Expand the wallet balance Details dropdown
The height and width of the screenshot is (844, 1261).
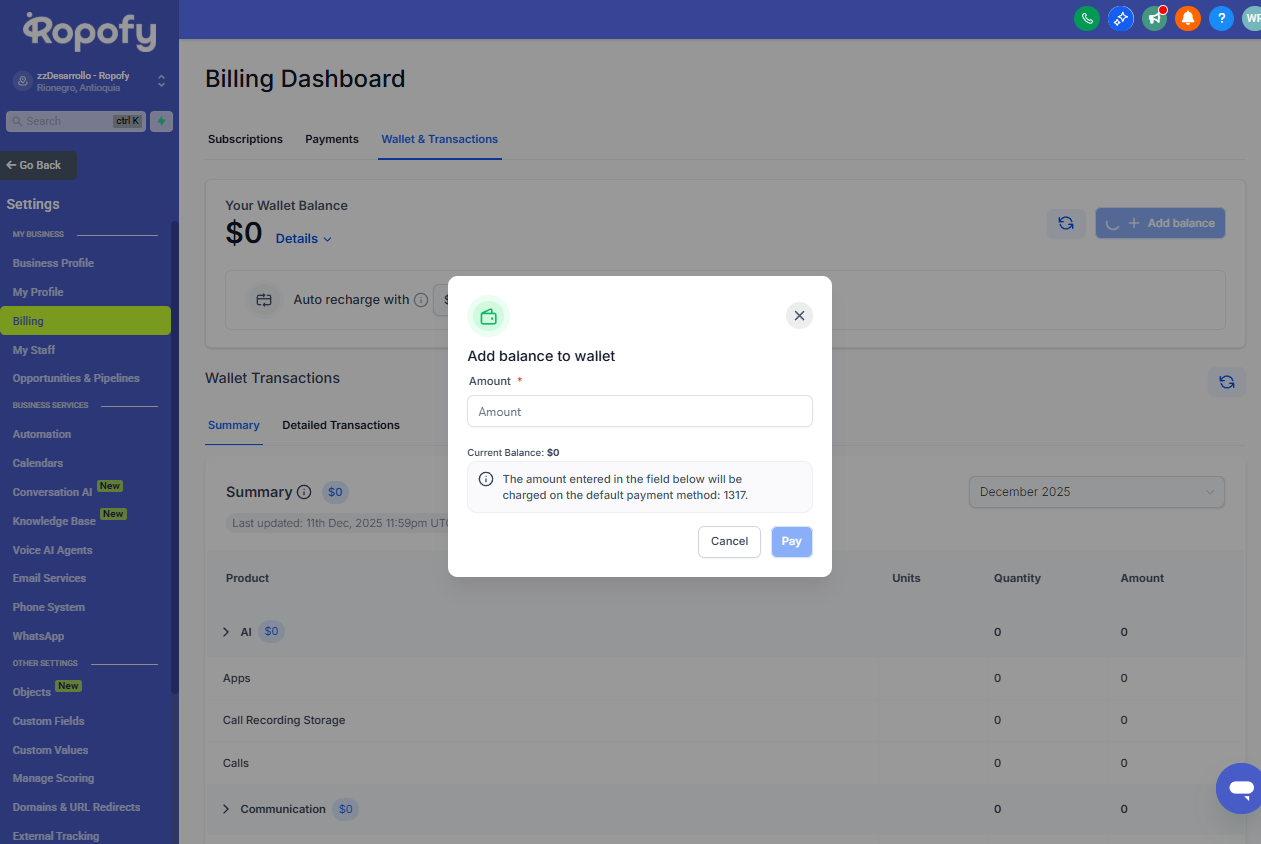click(x=303, y=239)
